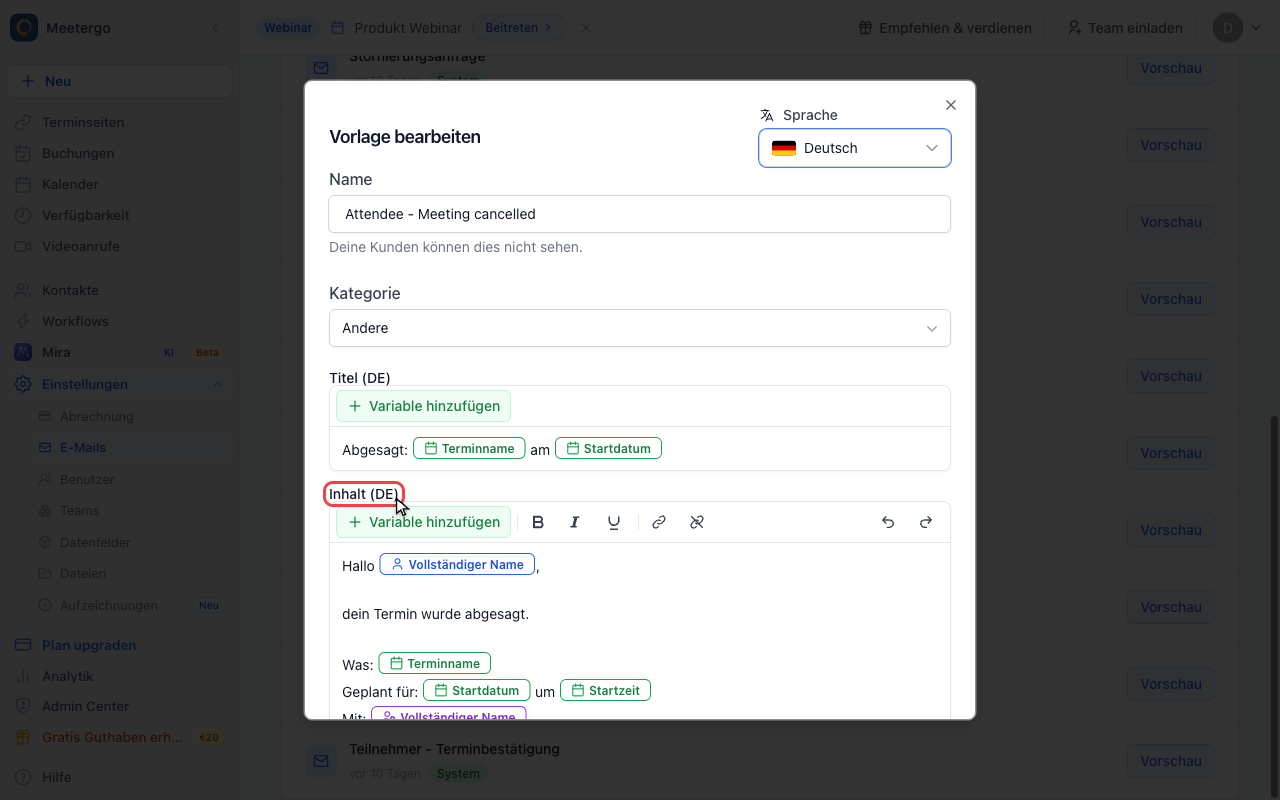Click the Terminname chip after Was:
Viewport: 1280px width, 800px height.
click(x=434, y=664)
